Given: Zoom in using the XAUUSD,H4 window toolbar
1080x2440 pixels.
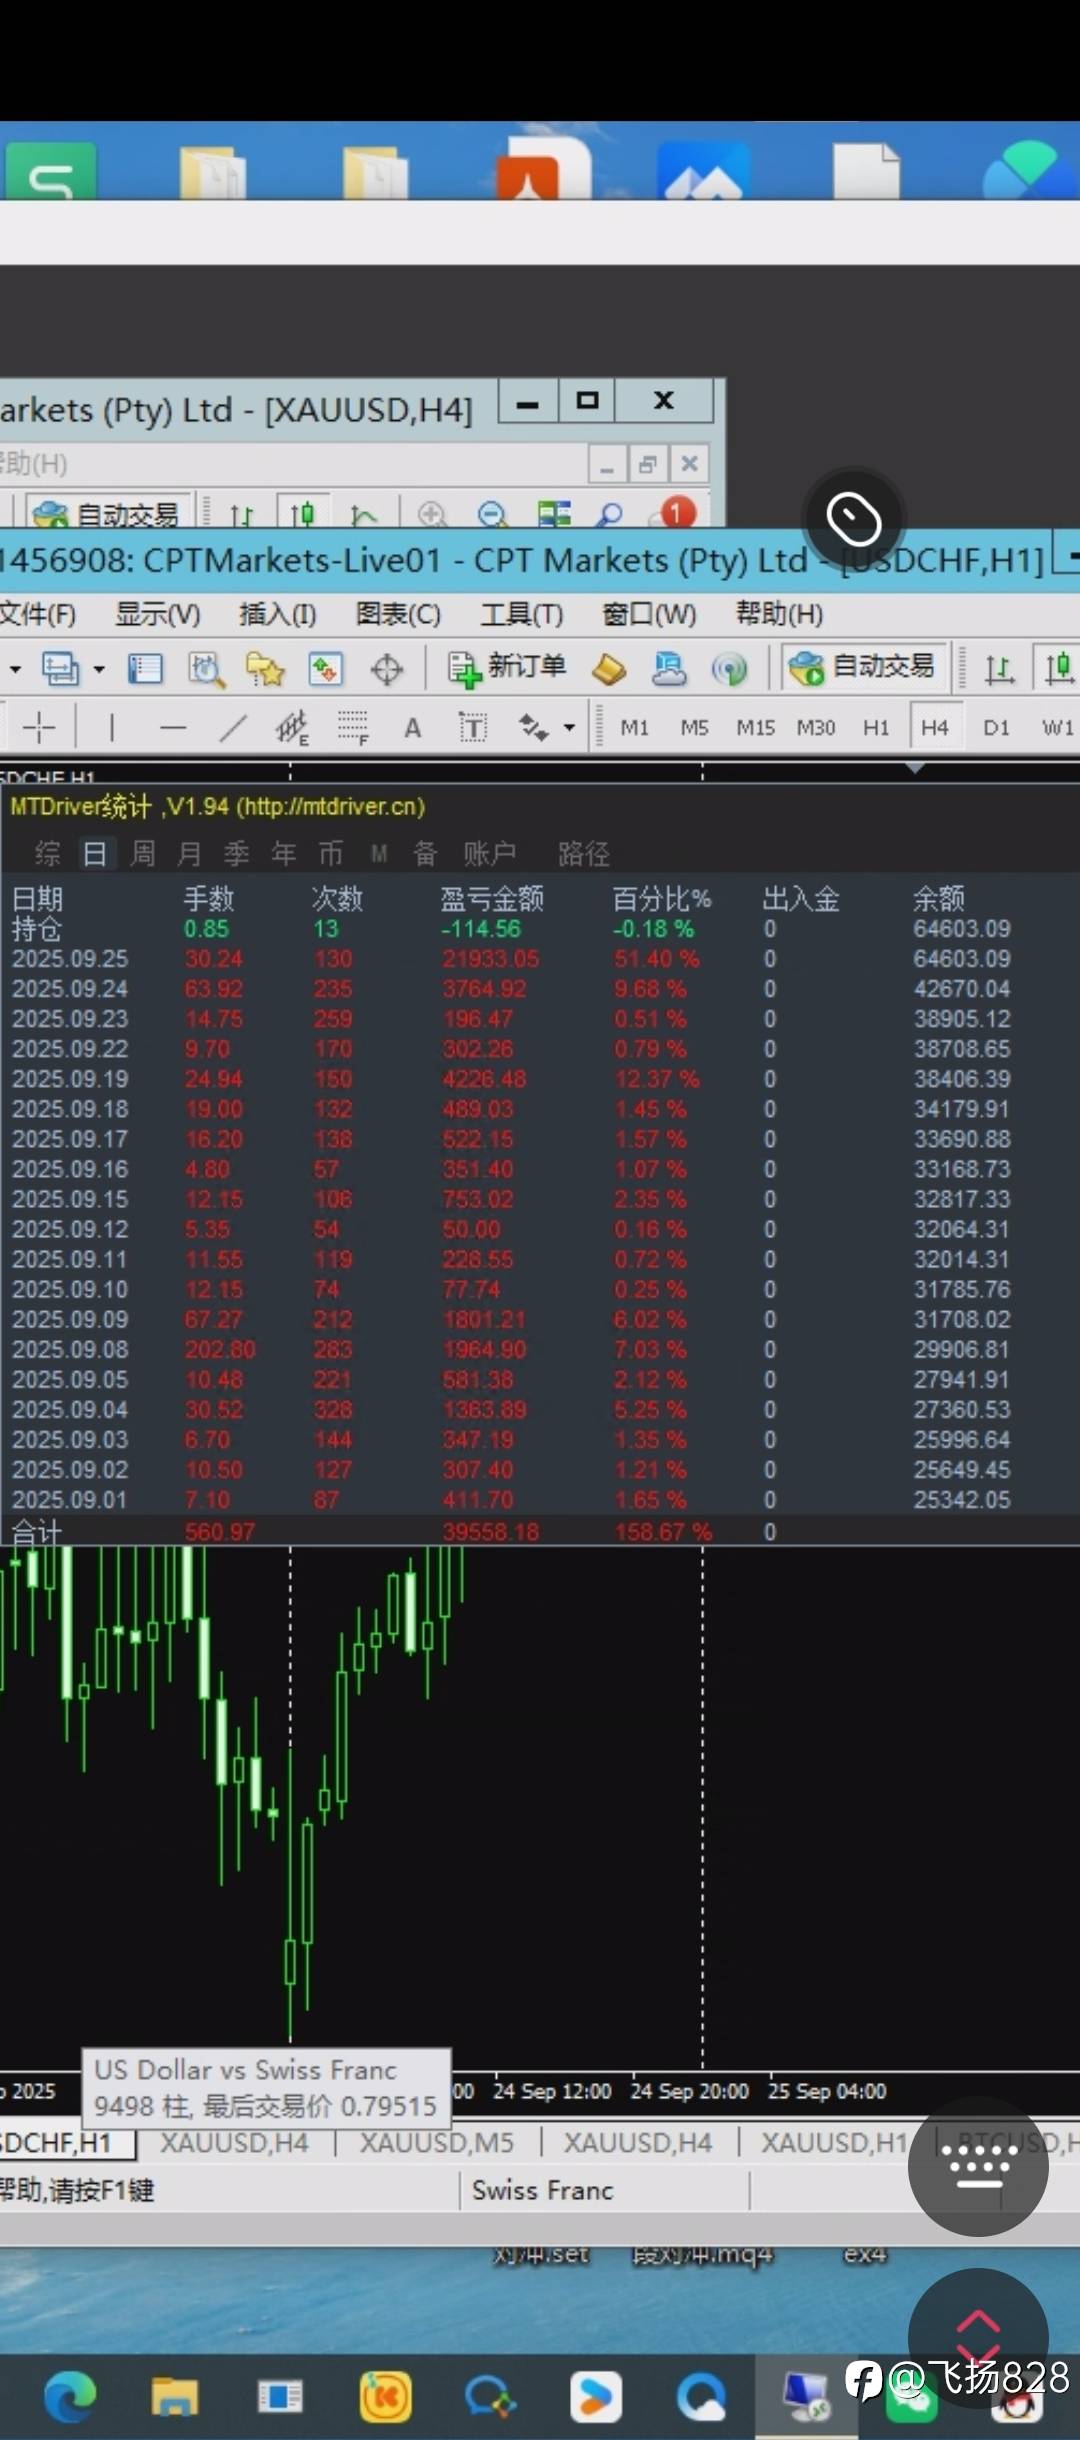Looking at the screenshot, I should pyautogui.click(x=432, y=514).
